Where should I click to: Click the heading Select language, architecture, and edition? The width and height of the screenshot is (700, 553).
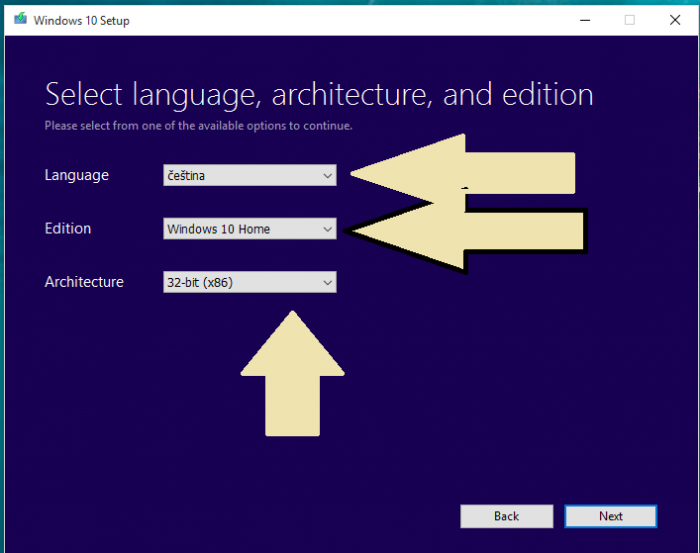coord(319,95)
